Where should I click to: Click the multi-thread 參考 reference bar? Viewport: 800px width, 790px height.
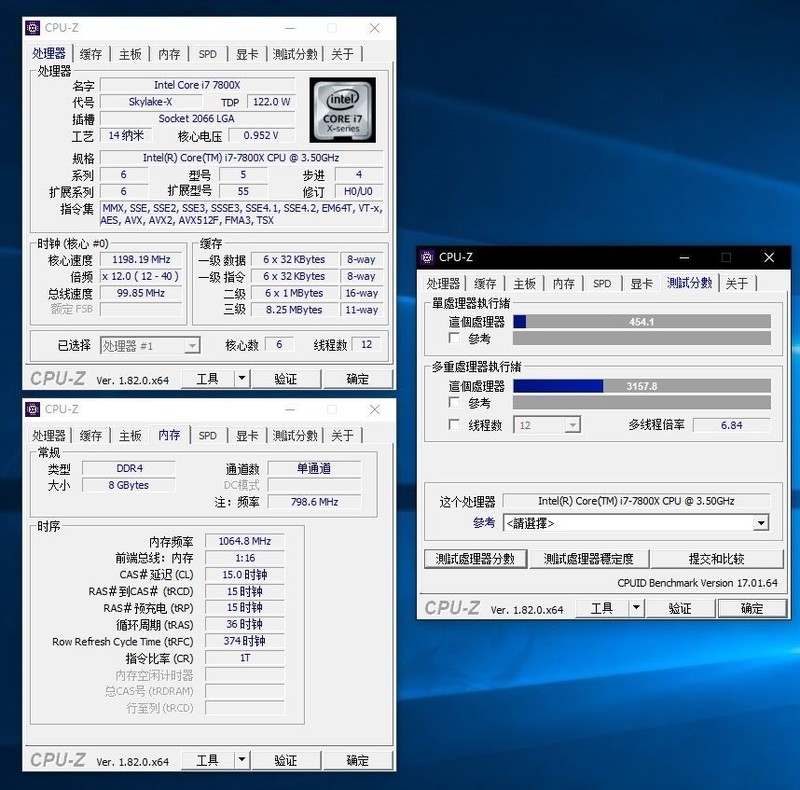coord(642,403)
